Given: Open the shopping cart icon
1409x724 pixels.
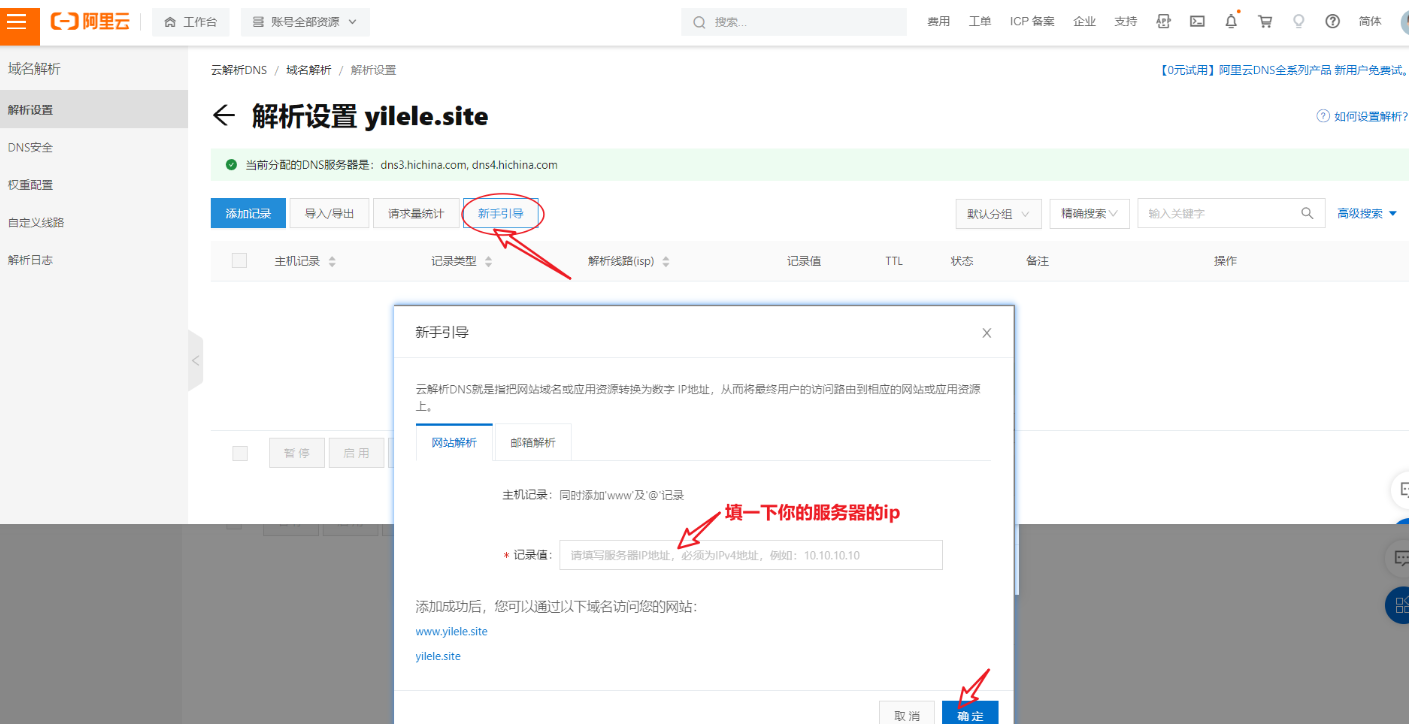Looking at the screenshot, I should tap(1265, 21).
